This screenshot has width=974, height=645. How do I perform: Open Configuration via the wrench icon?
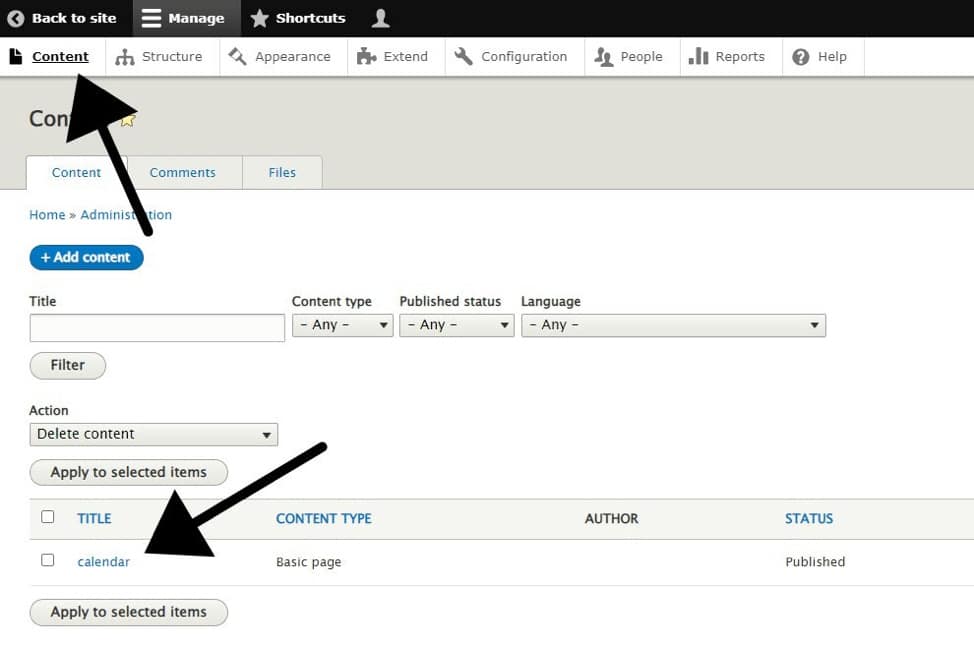click(x=464, y=57)
